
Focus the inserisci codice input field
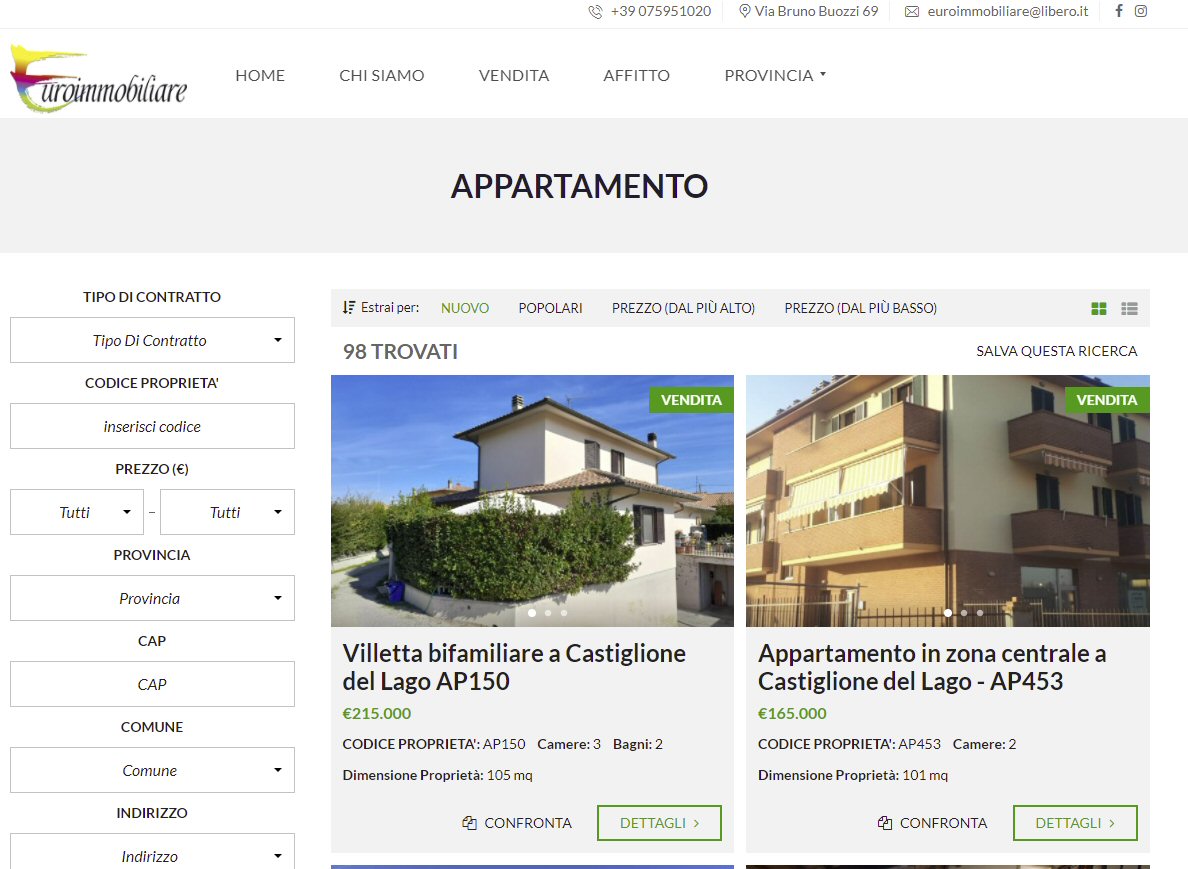tap(152, 427)
